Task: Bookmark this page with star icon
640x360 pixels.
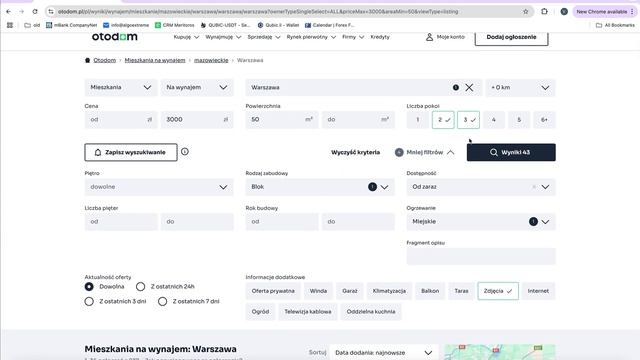Action: coord(526,11)
